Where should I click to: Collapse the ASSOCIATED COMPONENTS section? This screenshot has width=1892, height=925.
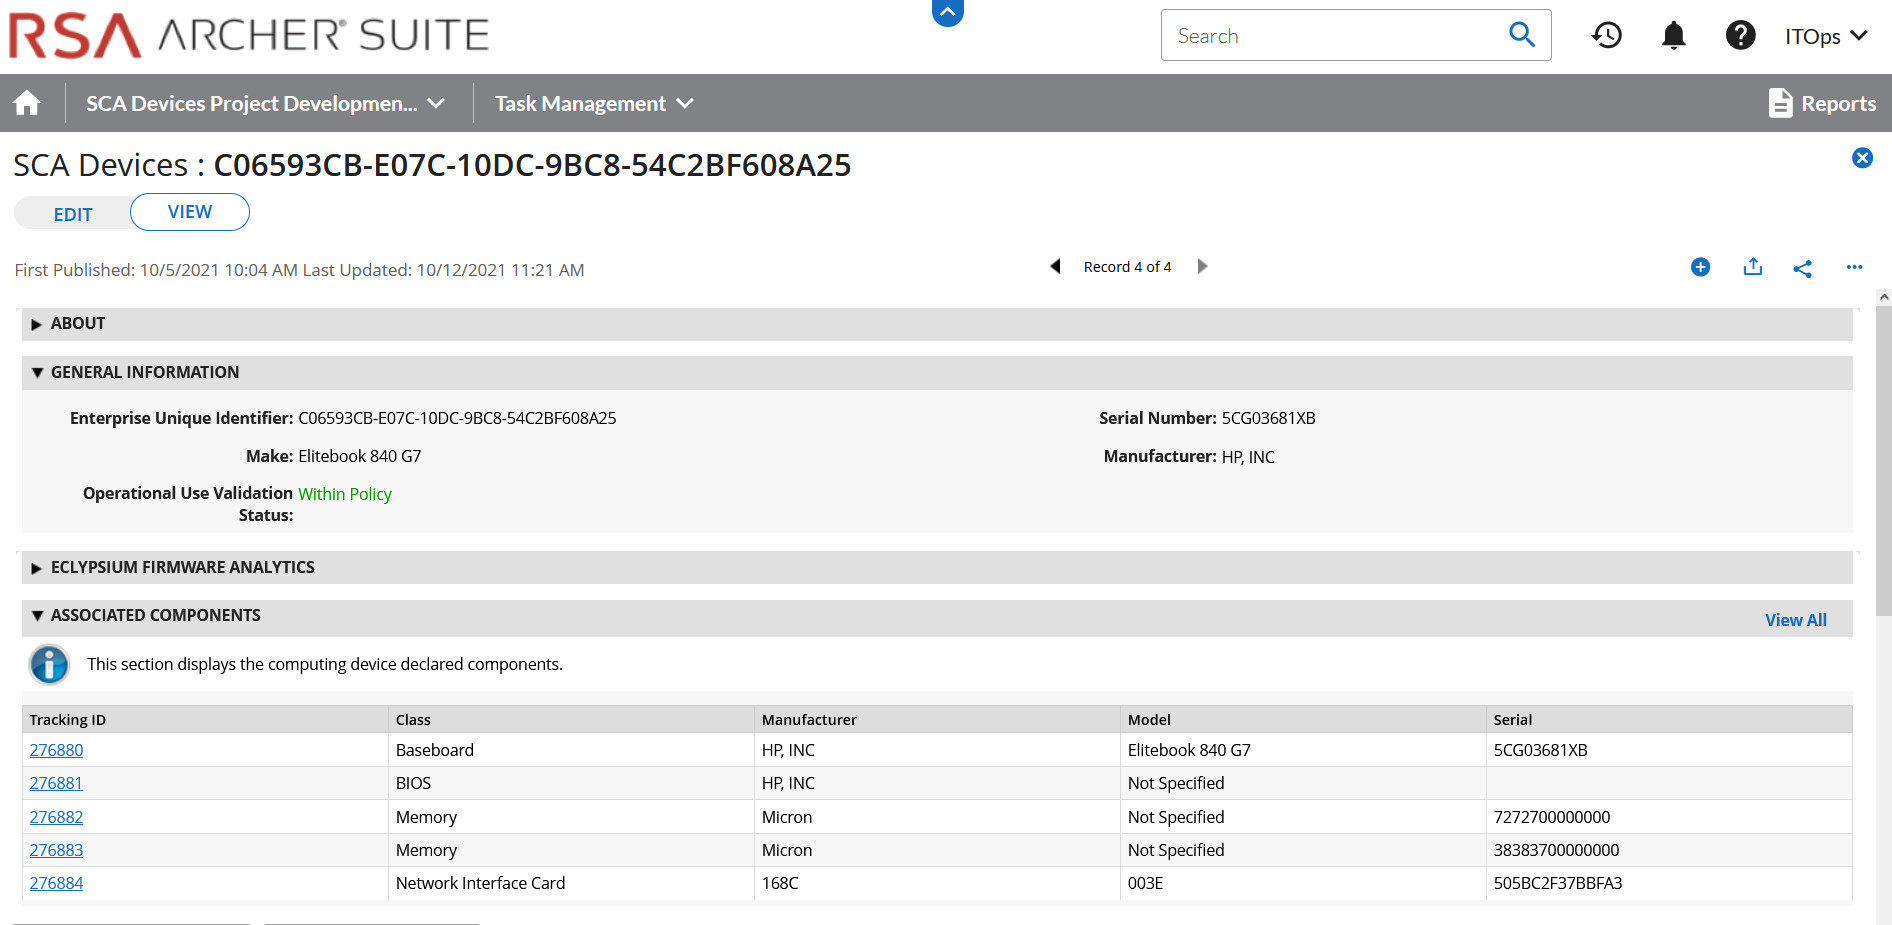(37, 616)
